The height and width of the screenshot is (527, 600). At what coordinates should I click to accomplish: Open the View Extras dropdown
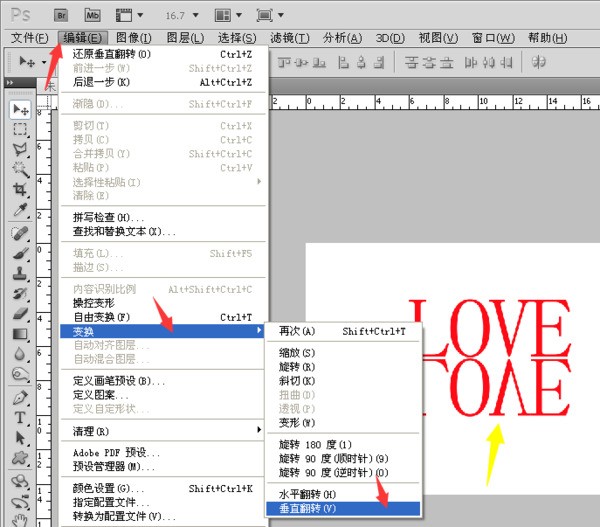click(x=129, y=15)
